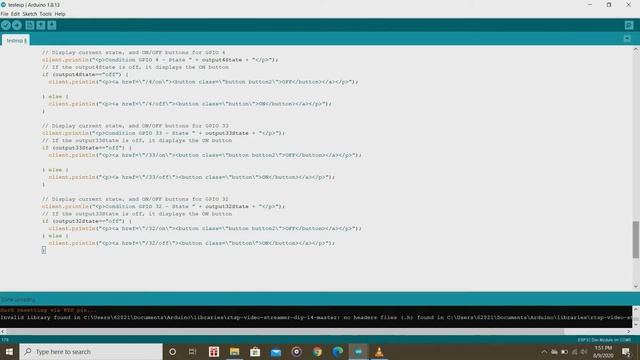The image size is (640, 360).
Task: Click the if output33State=="off" line
Action: pos(87,148)
